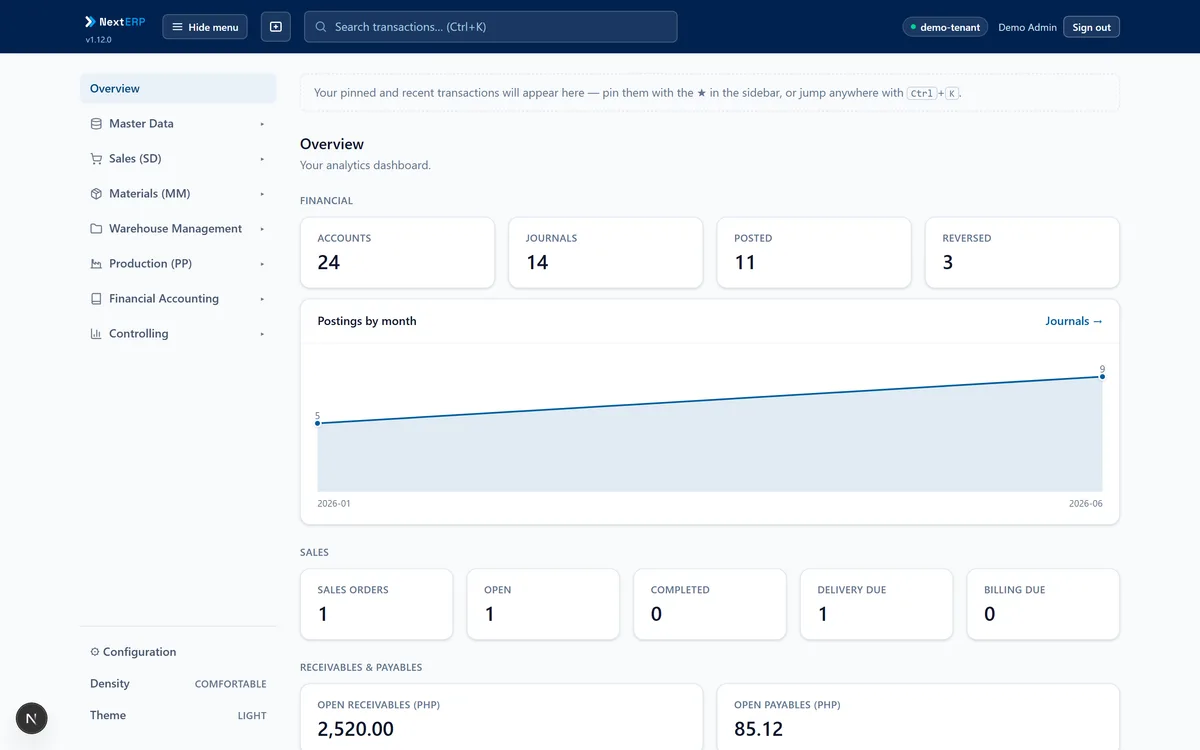1200x750 pixels.
Task: Open the JOURNALS 14 card
Action: [x=605, y=253]
